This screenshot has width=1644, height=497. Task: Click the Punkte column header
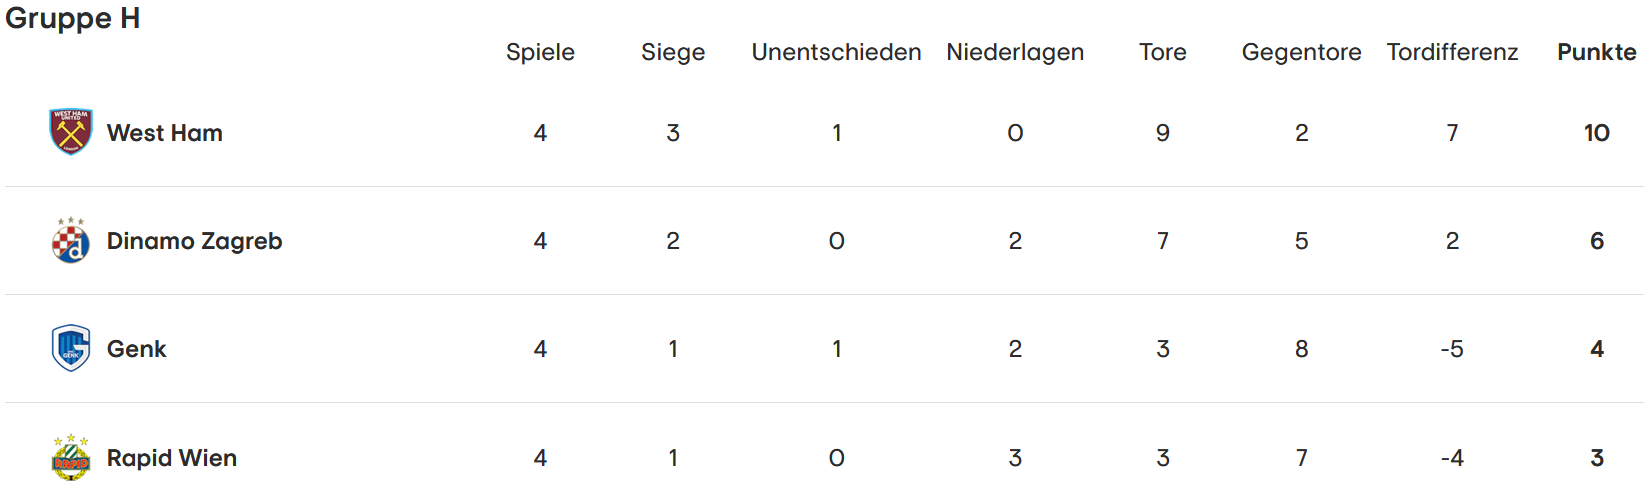tap(1597, 52)
